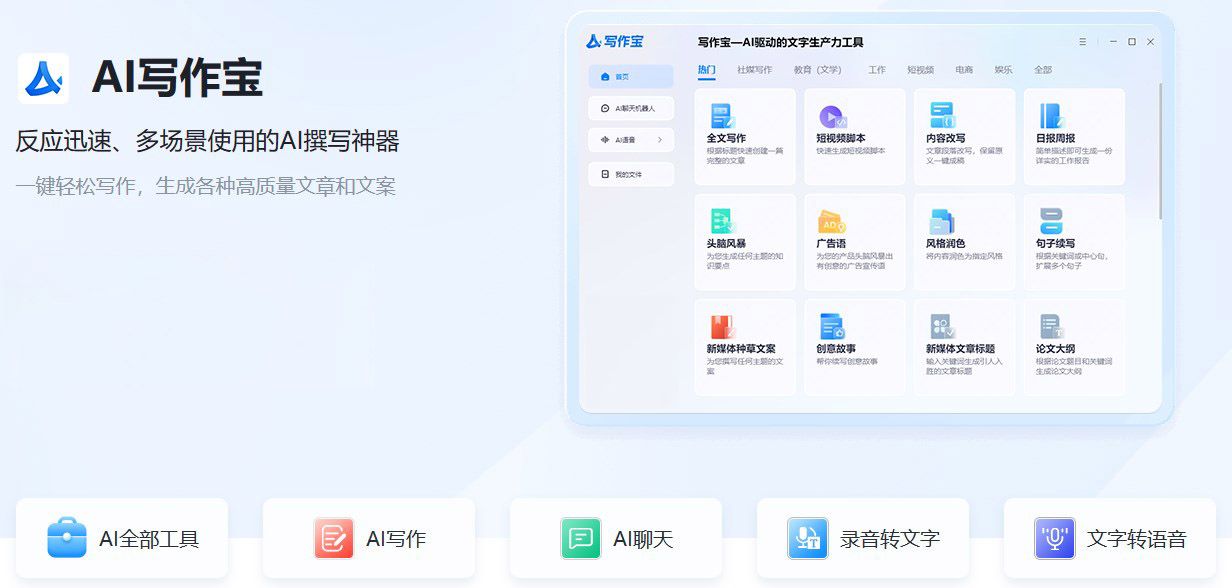Click the AI聊天 button label
1232x588 pixels.
pyautogui.click(x=643, y=539)
